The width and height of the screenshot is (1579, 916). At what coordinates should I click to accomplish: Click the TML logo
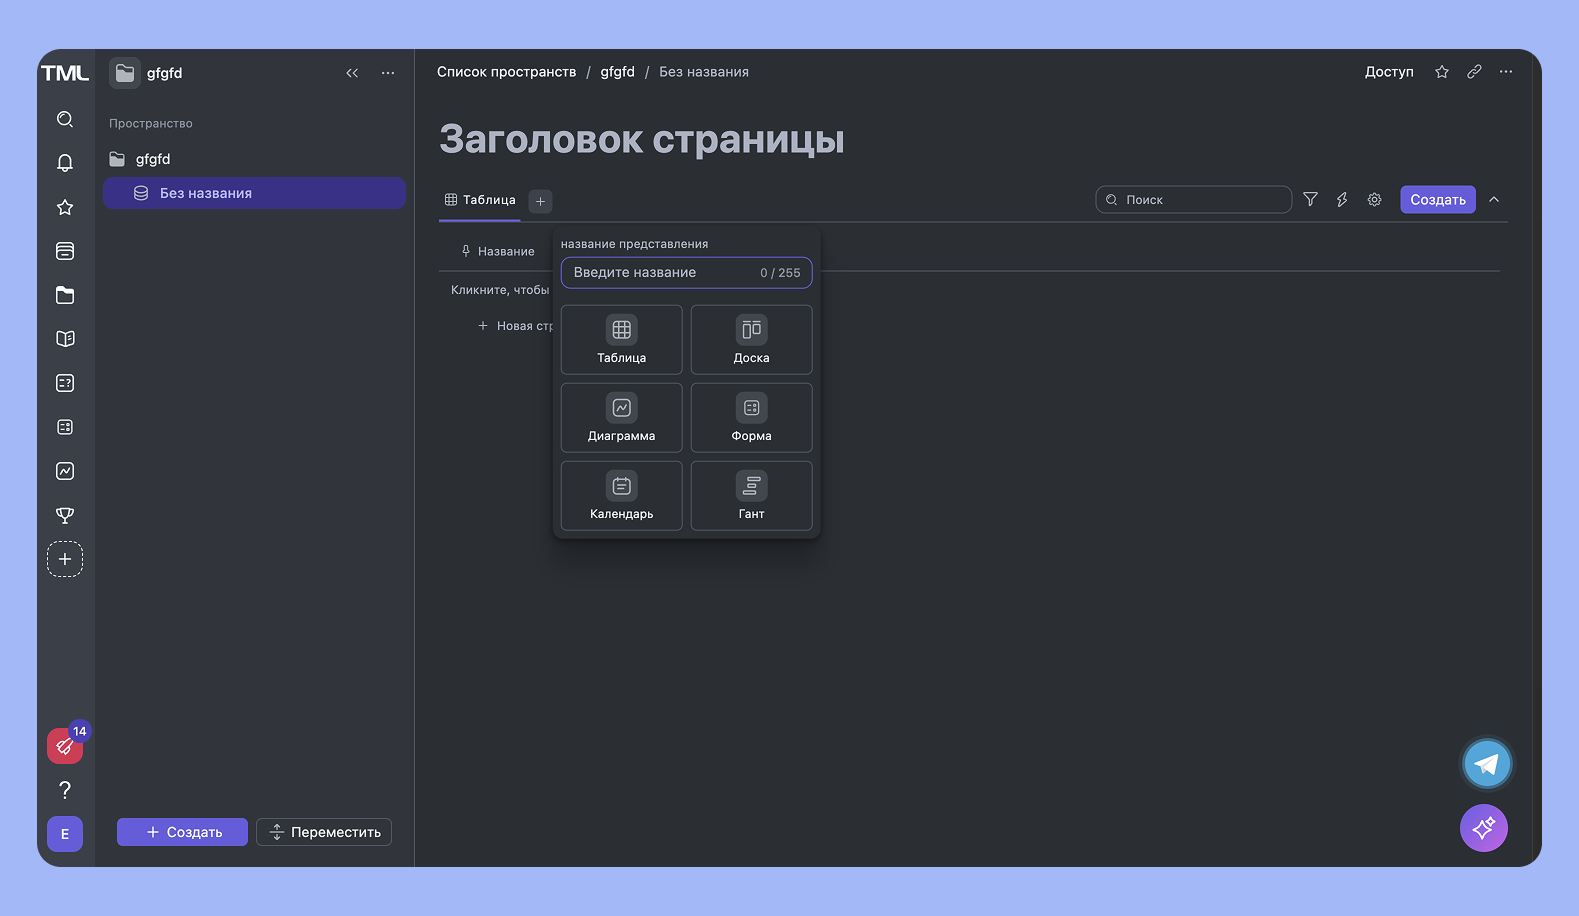pyautogui.click(x=65, y=73)
